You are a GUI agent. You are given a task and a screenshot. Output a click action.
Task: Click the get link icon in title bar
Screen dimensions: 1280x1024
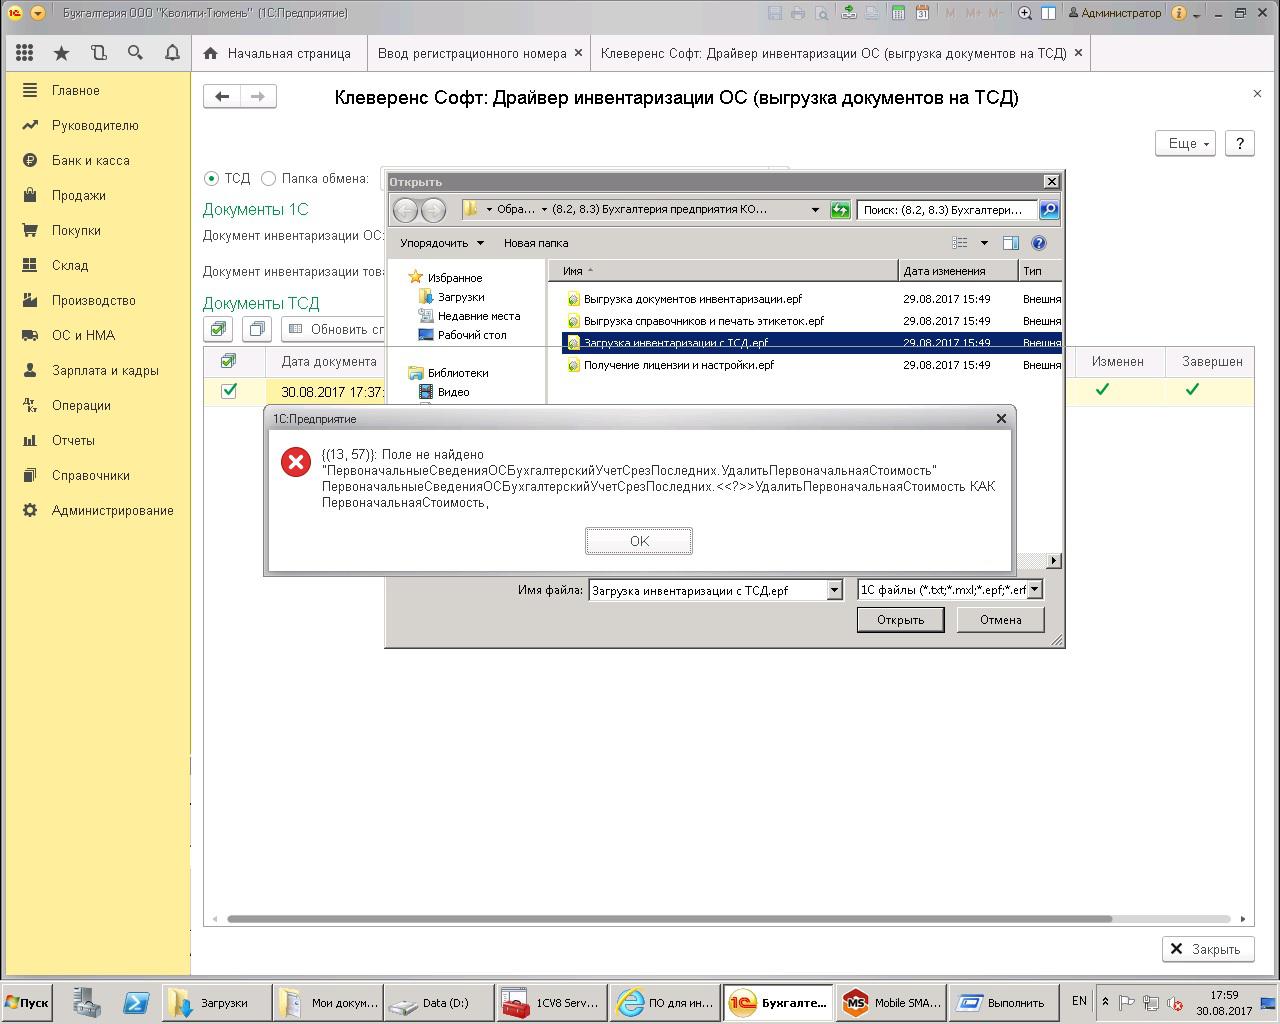point(849,13)
